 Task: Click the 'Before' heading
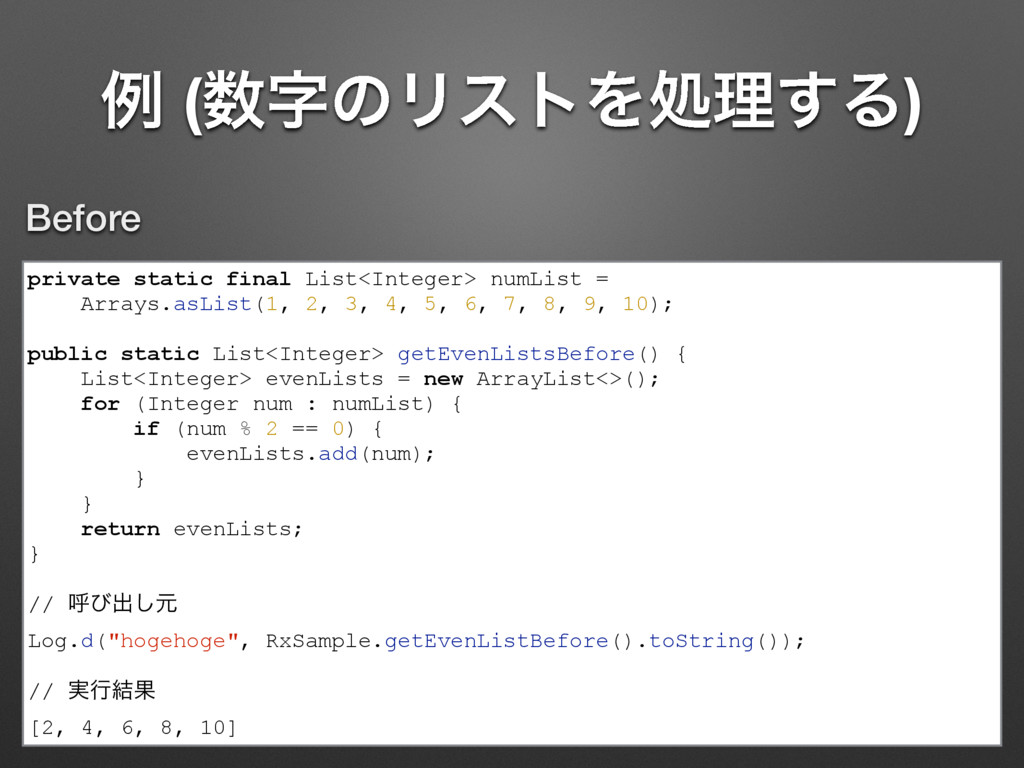[x=84, y=218]
